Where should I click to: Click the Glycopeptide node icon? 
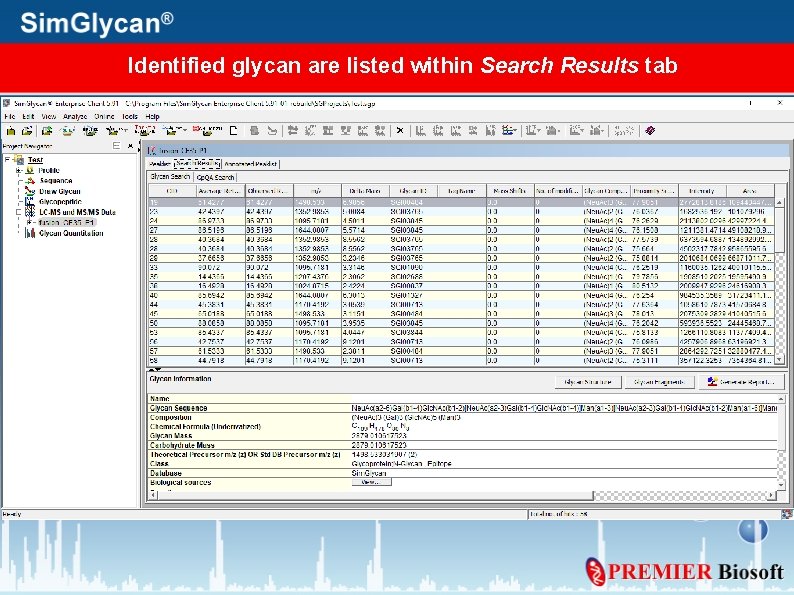coord(30,202)
